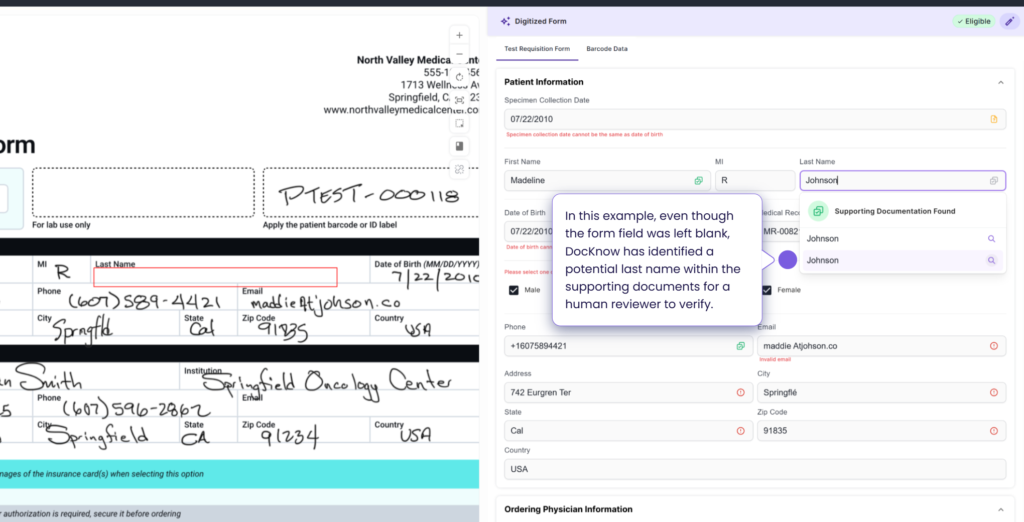
Task: Collapse the Patient Information section
Action: click(1001, 82)
